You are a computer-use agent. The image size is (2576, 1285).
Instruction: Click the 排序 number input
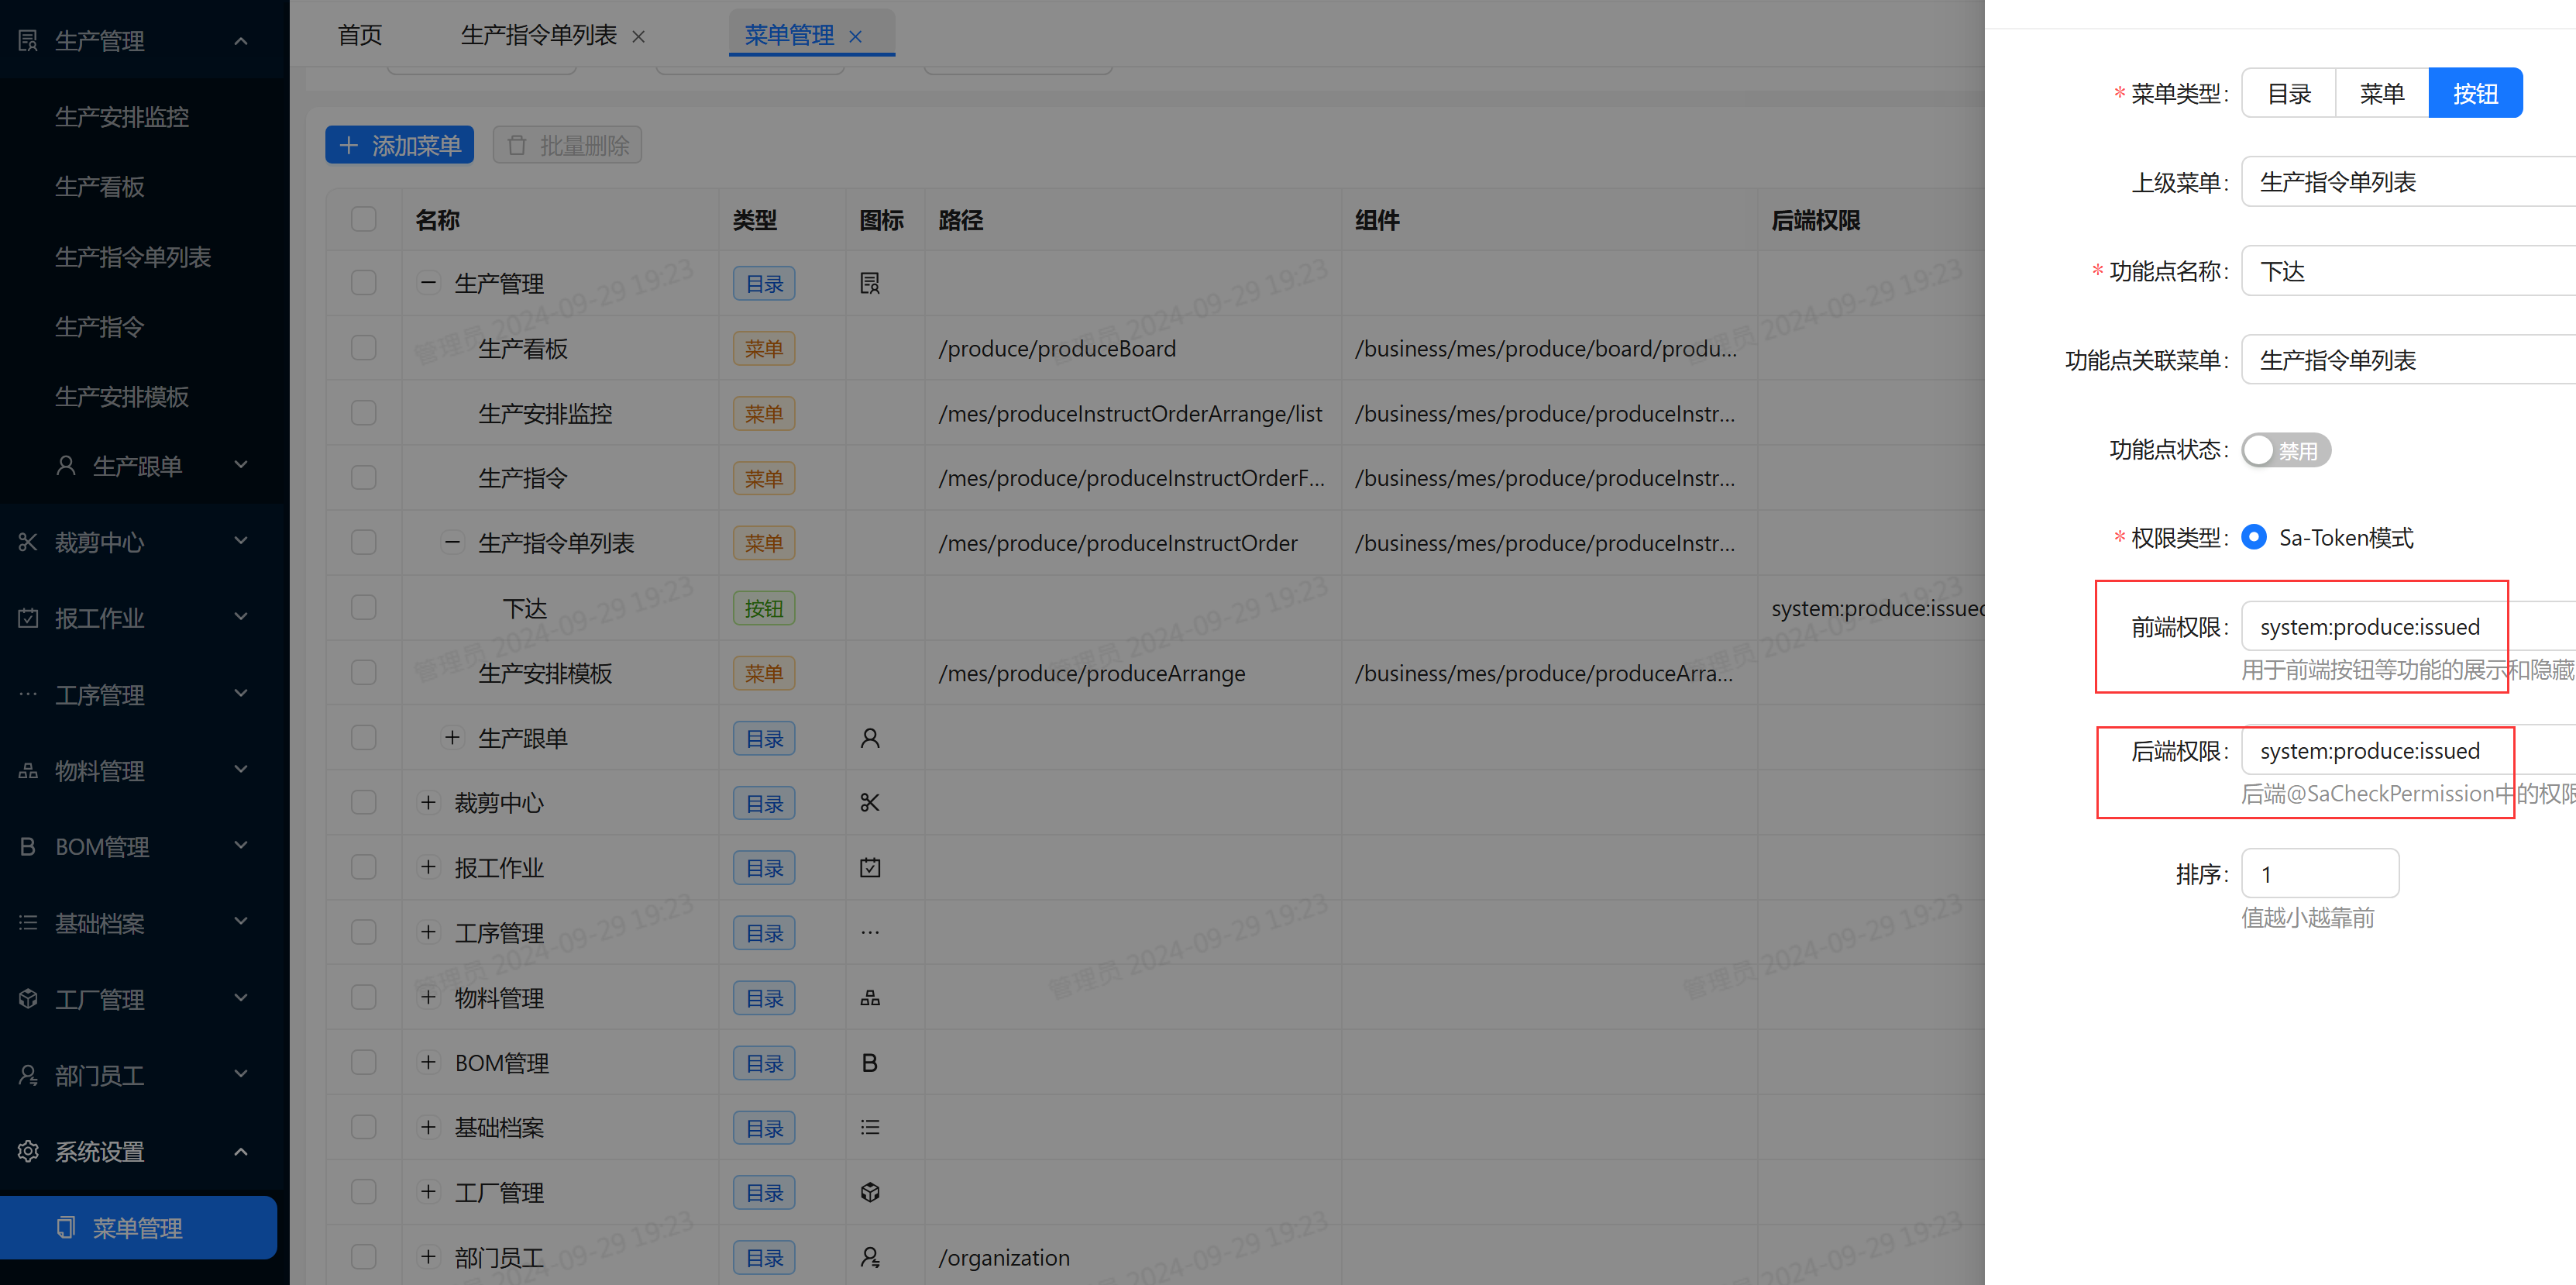(2320, 874)
